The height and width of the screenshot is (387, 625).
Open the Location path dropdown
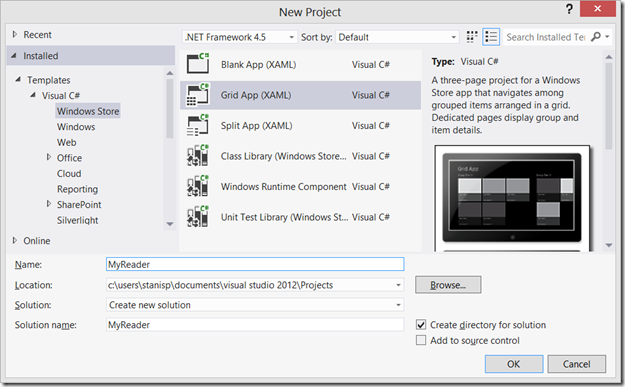tap(398, 285)
